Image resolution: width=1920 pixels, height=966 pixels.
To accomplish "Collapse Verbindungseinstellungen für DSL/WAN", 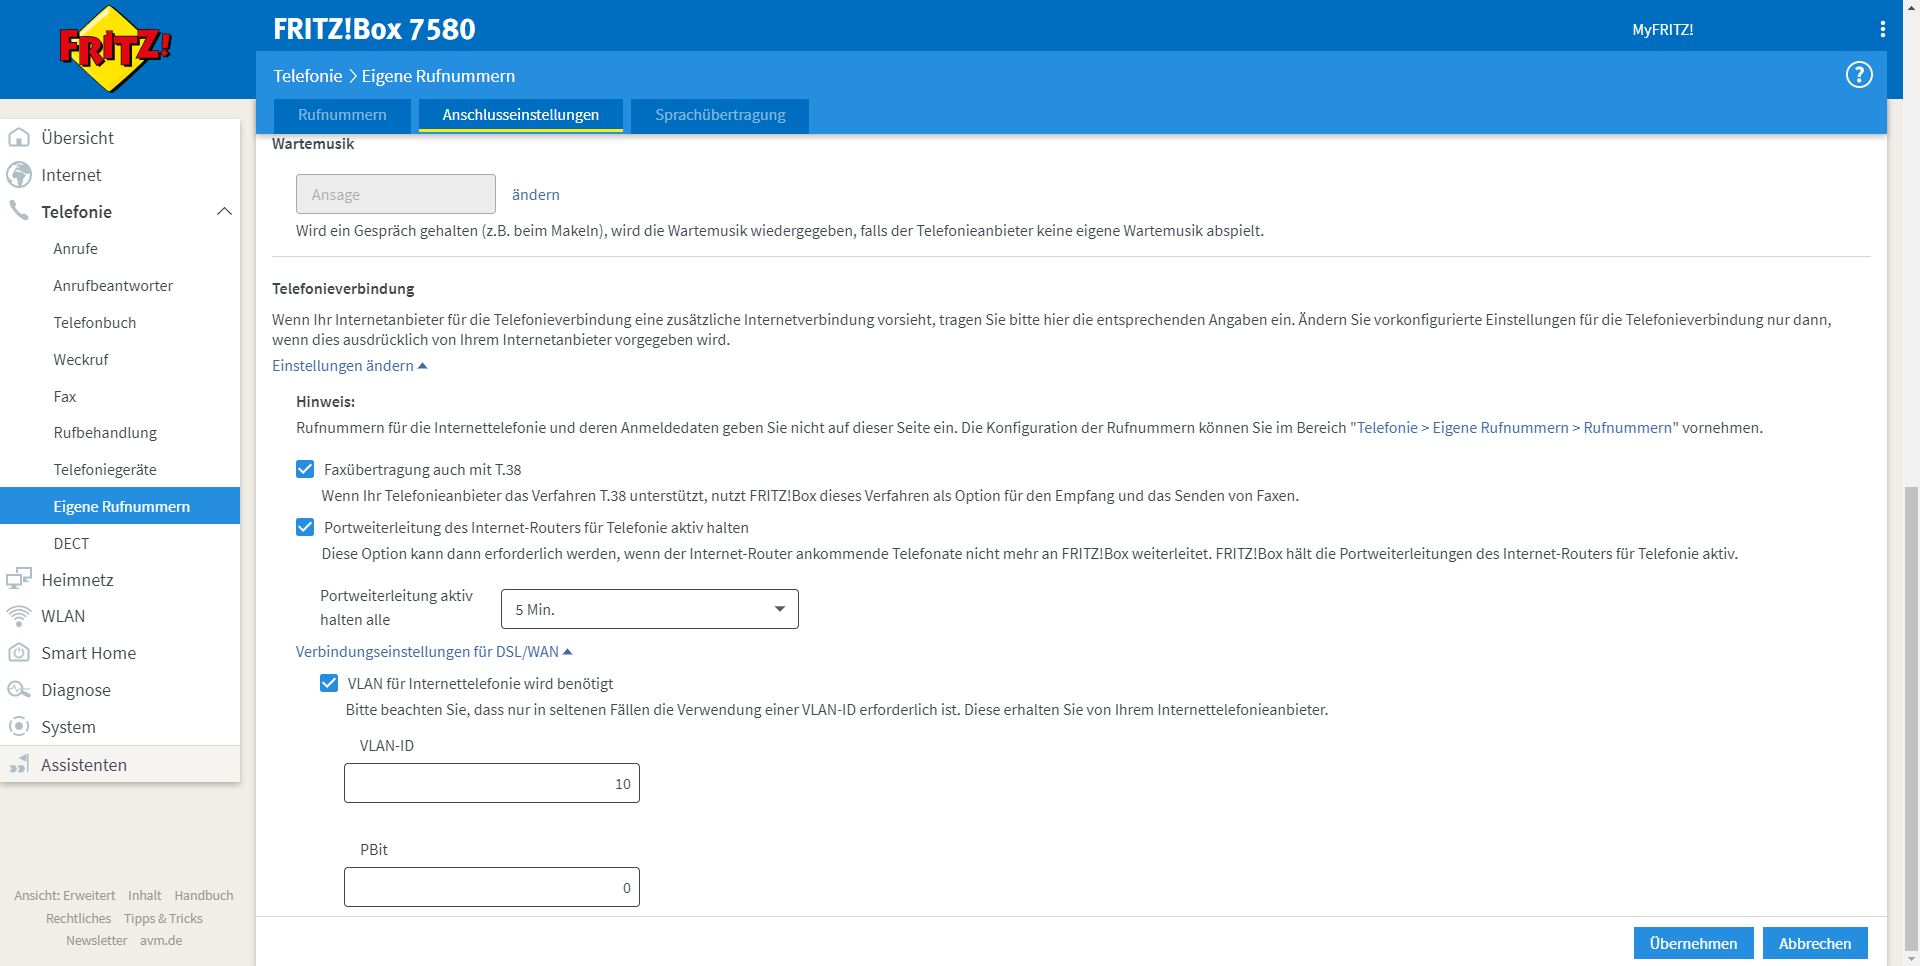I will click(434, 652).
